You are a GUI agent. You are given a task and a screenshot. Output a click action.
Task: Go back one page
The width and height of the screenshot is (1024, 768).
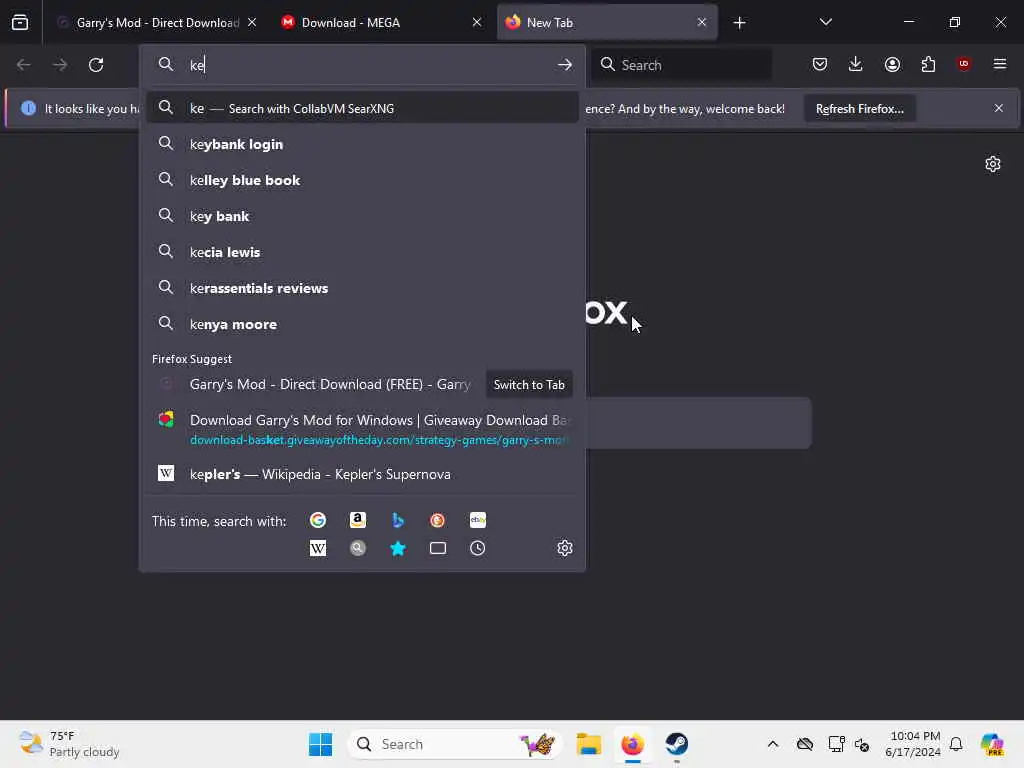pyautogui.click(x=24, y=65)
